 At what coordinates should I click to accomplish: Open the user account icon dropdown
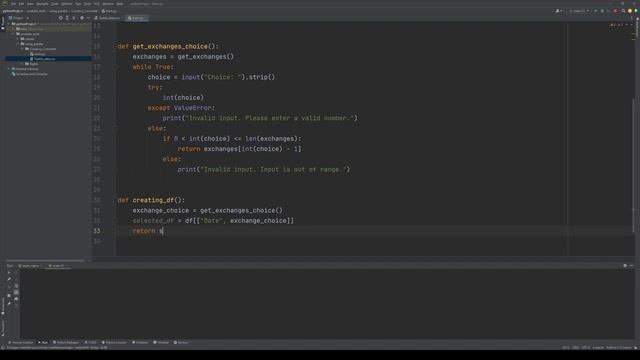559,11
